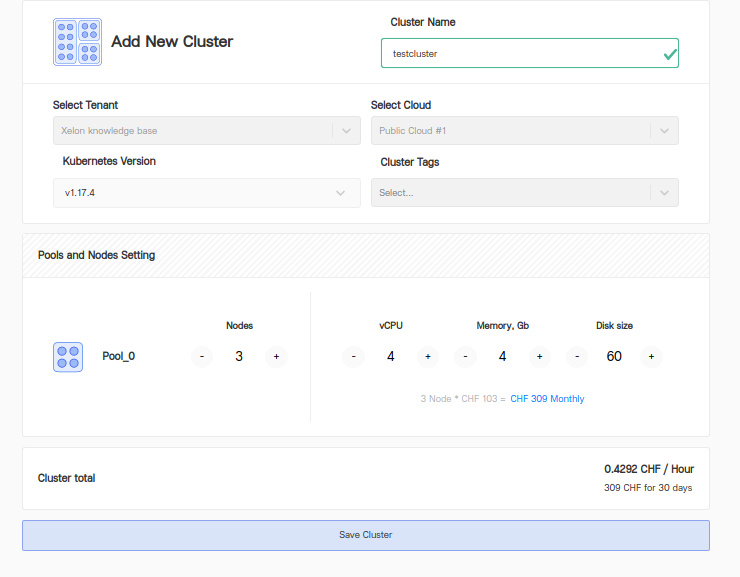
Task: Increase vCPU with the plus button
Action: 427,357
